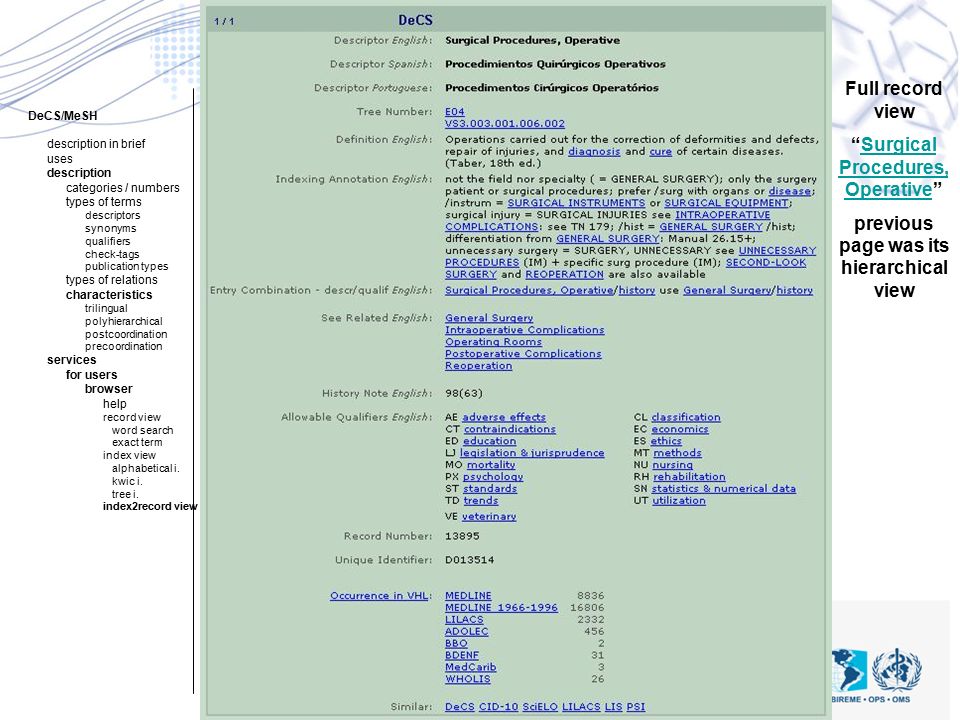Viewport: 960px width, 720px height.
Task: Open Postoperative Complications related link
Action: pos(523,354)
